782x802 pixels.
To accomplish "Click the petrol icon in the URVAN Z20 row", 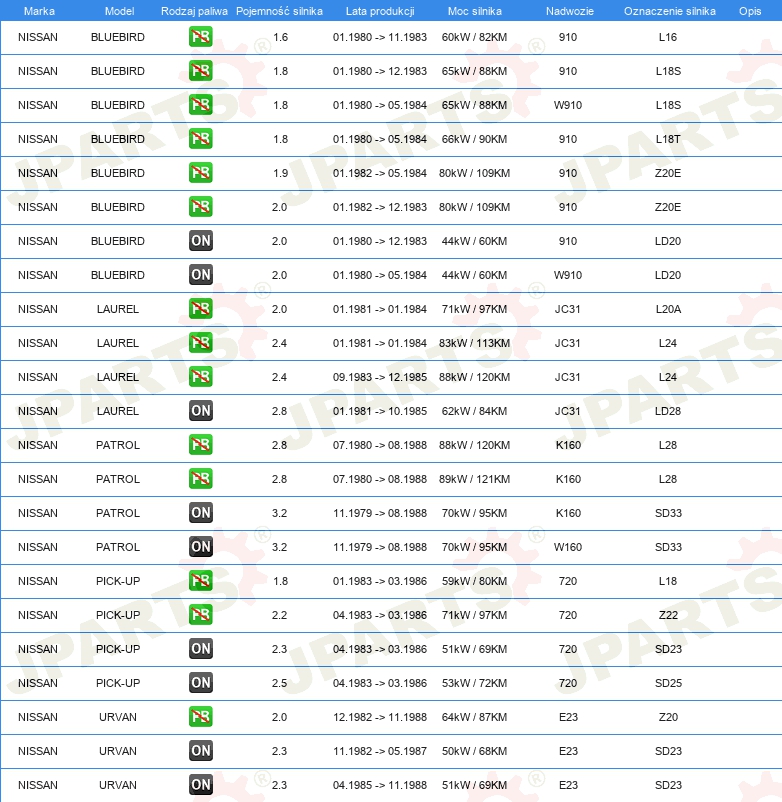I will [x=200, y=717].
